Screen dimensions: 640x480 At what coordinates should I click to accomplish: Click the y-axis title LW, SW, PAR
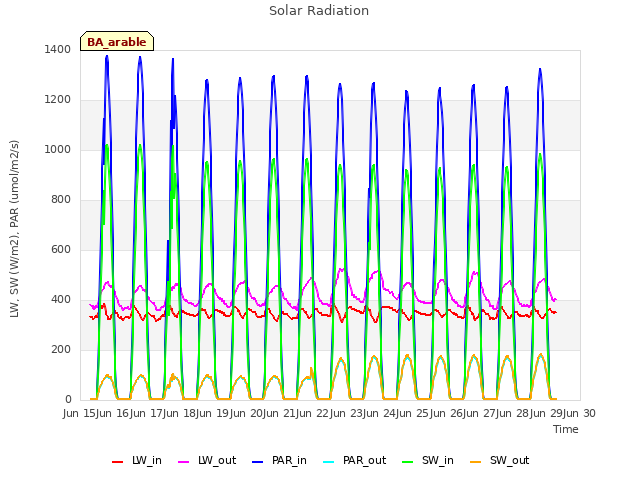tap(14, 229)
